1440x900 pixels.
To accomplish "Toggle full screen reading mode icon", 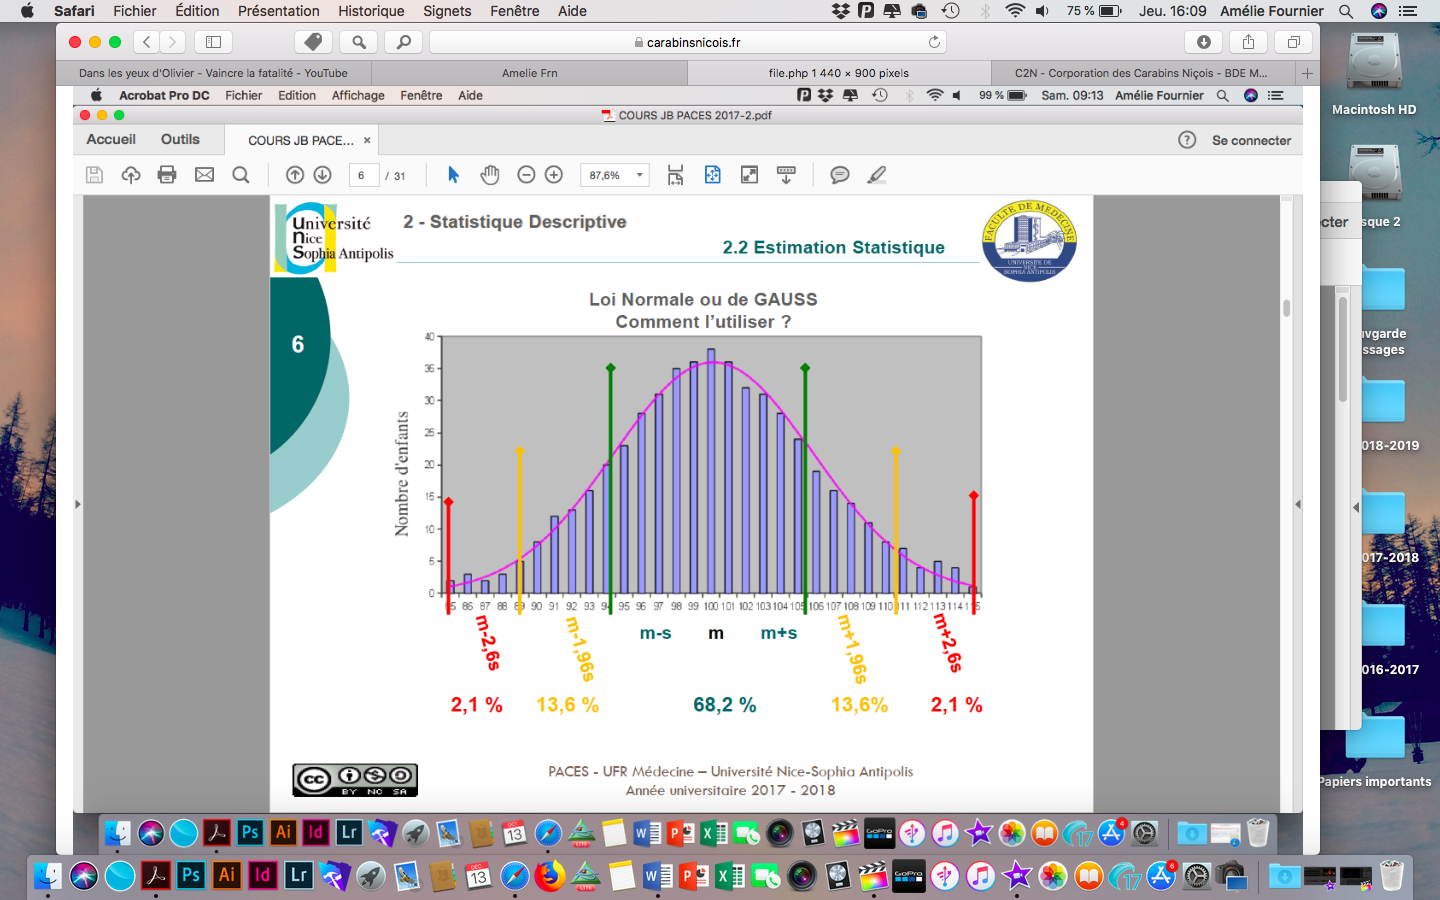I will (x=749, y=175).
